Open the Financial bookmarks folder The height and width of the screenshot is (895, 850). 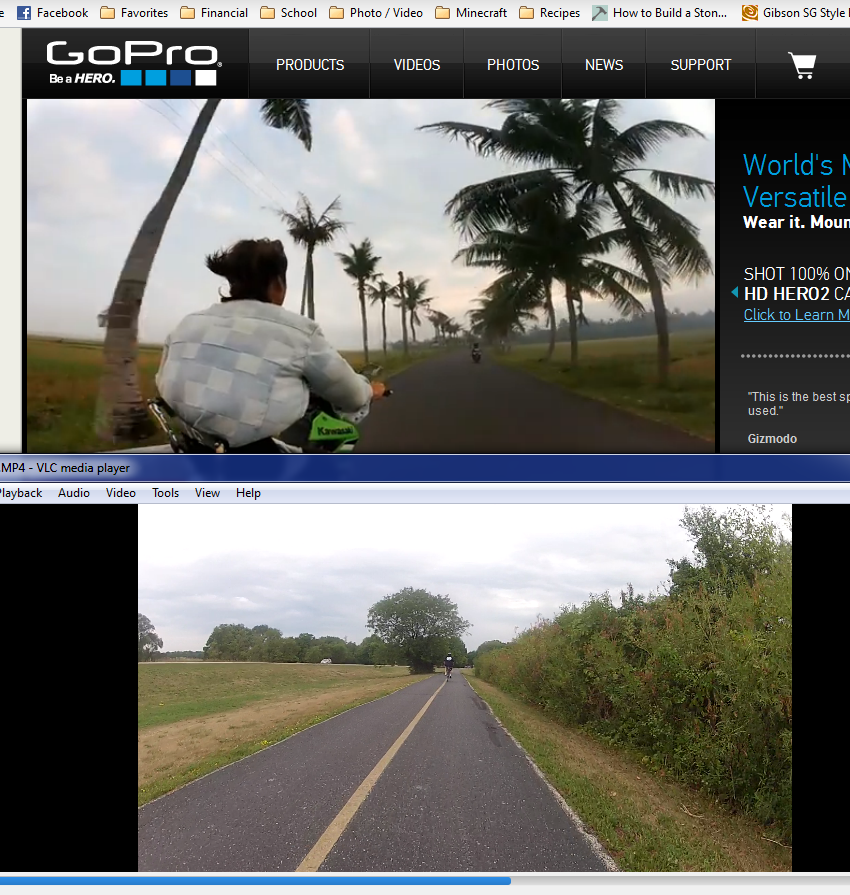tap(214, 13)
